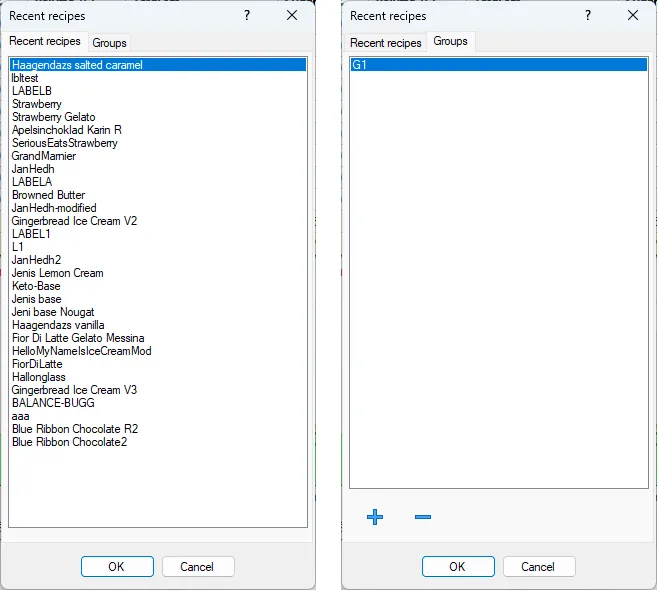658x600 pixels.
Task: Choose Blue Ribbon Chocolate2 recipe
Action: (x=158, y=442)
